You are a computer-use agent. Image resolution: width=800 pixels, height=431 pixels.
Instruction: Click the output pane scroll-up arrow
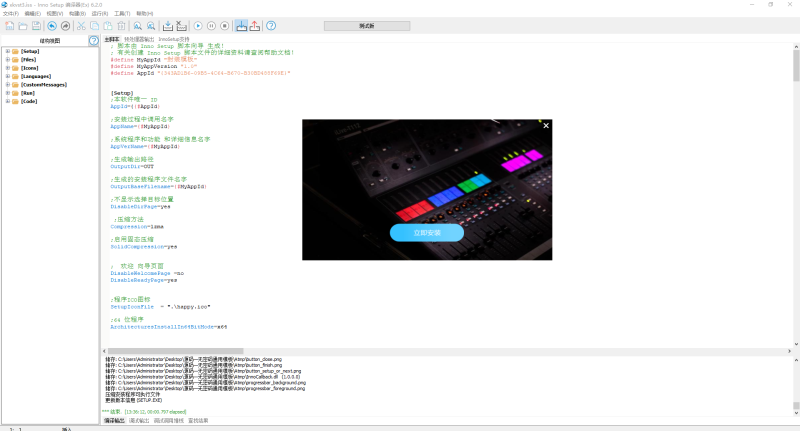click(796, 360)
